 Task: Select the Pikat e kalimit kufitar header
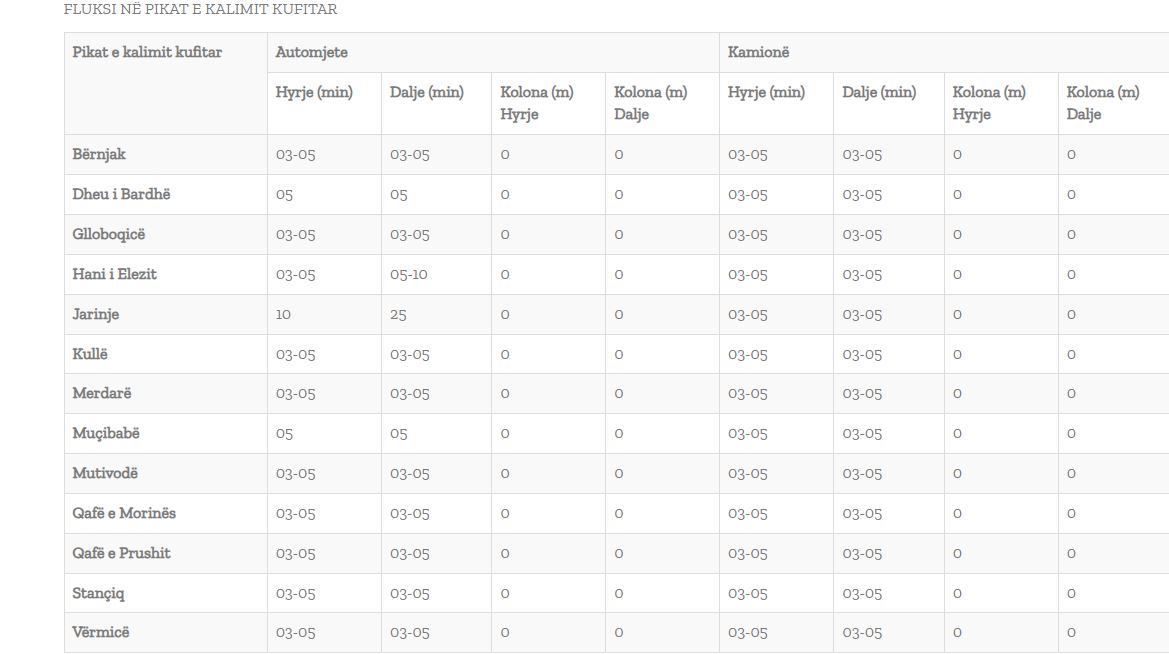[147, 52]
